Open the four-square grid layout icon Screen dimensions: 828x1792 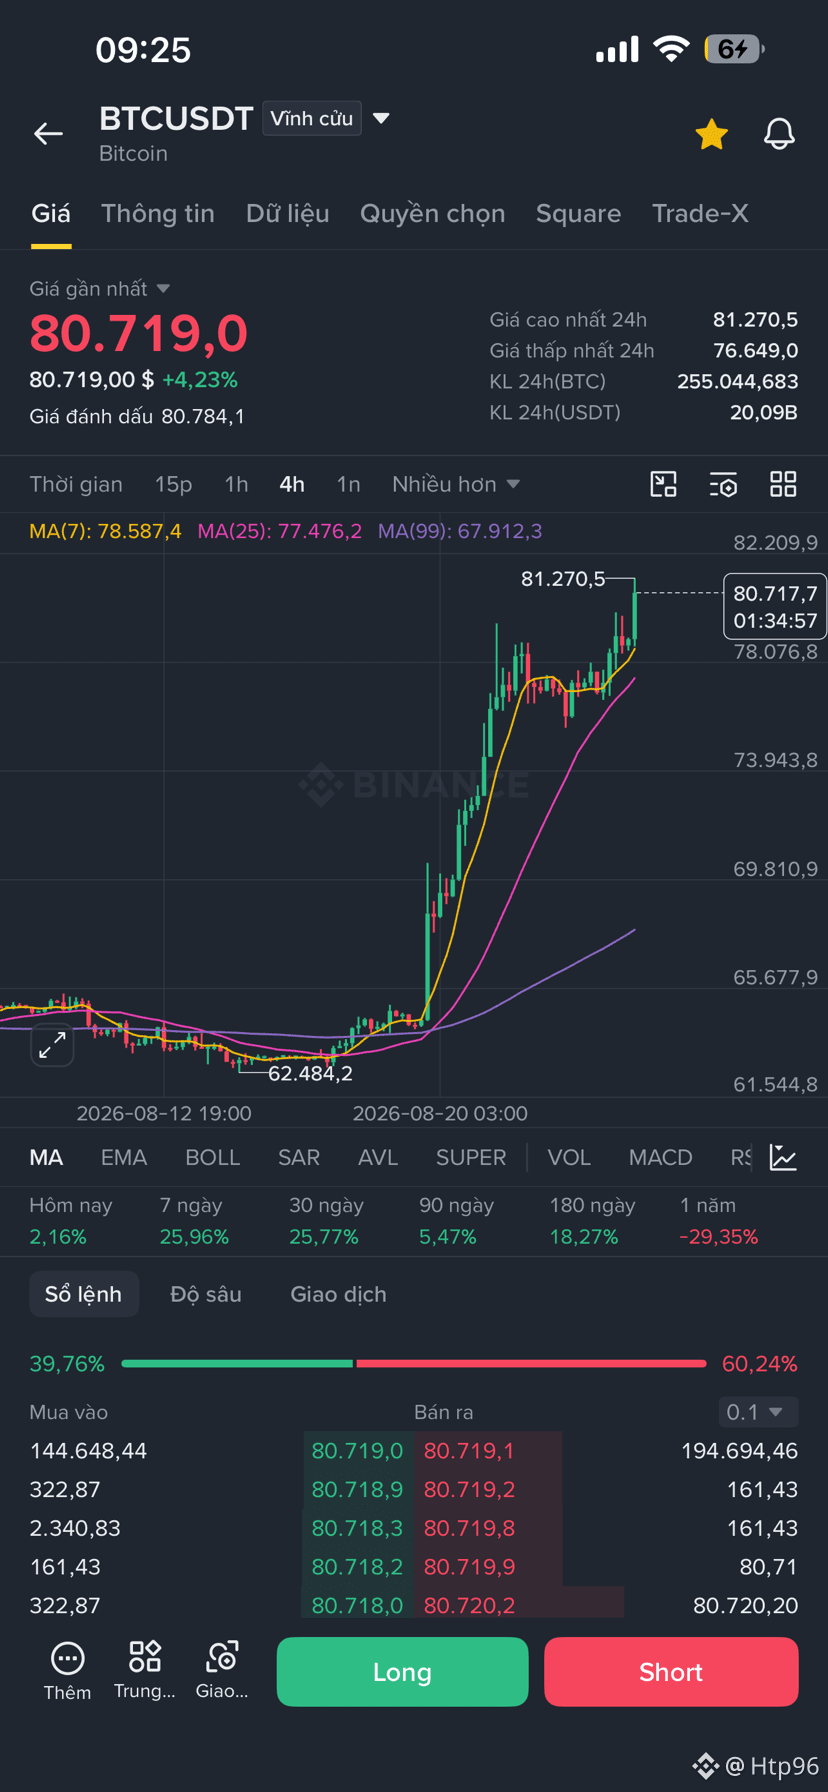783,484
